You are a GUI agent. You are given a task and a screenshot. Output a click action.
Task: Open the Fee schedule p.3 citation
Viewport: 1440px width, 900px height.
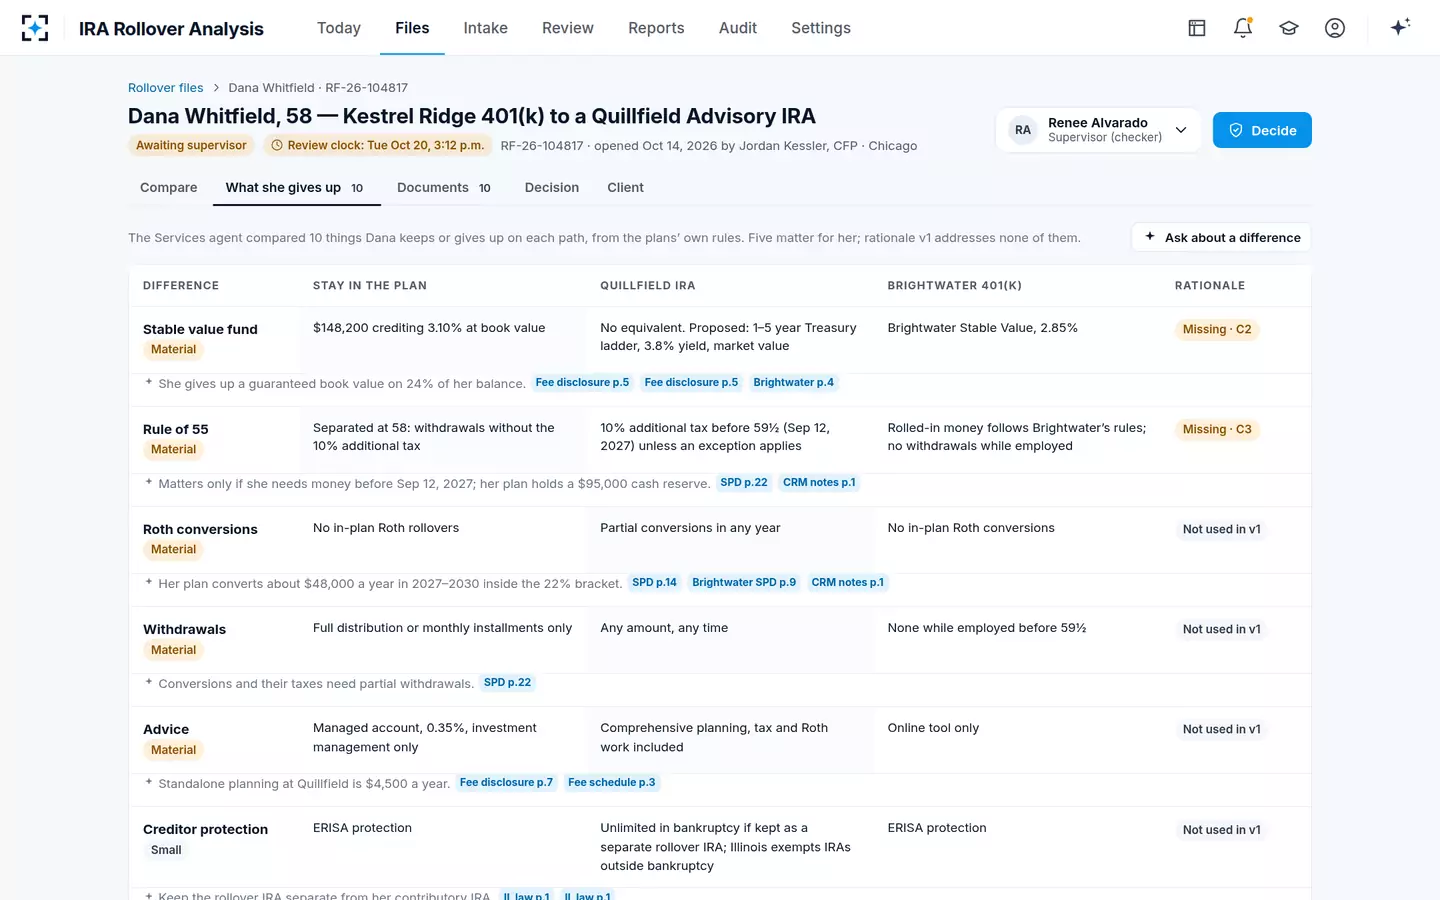pyautogui.click(x=612, y=783)
